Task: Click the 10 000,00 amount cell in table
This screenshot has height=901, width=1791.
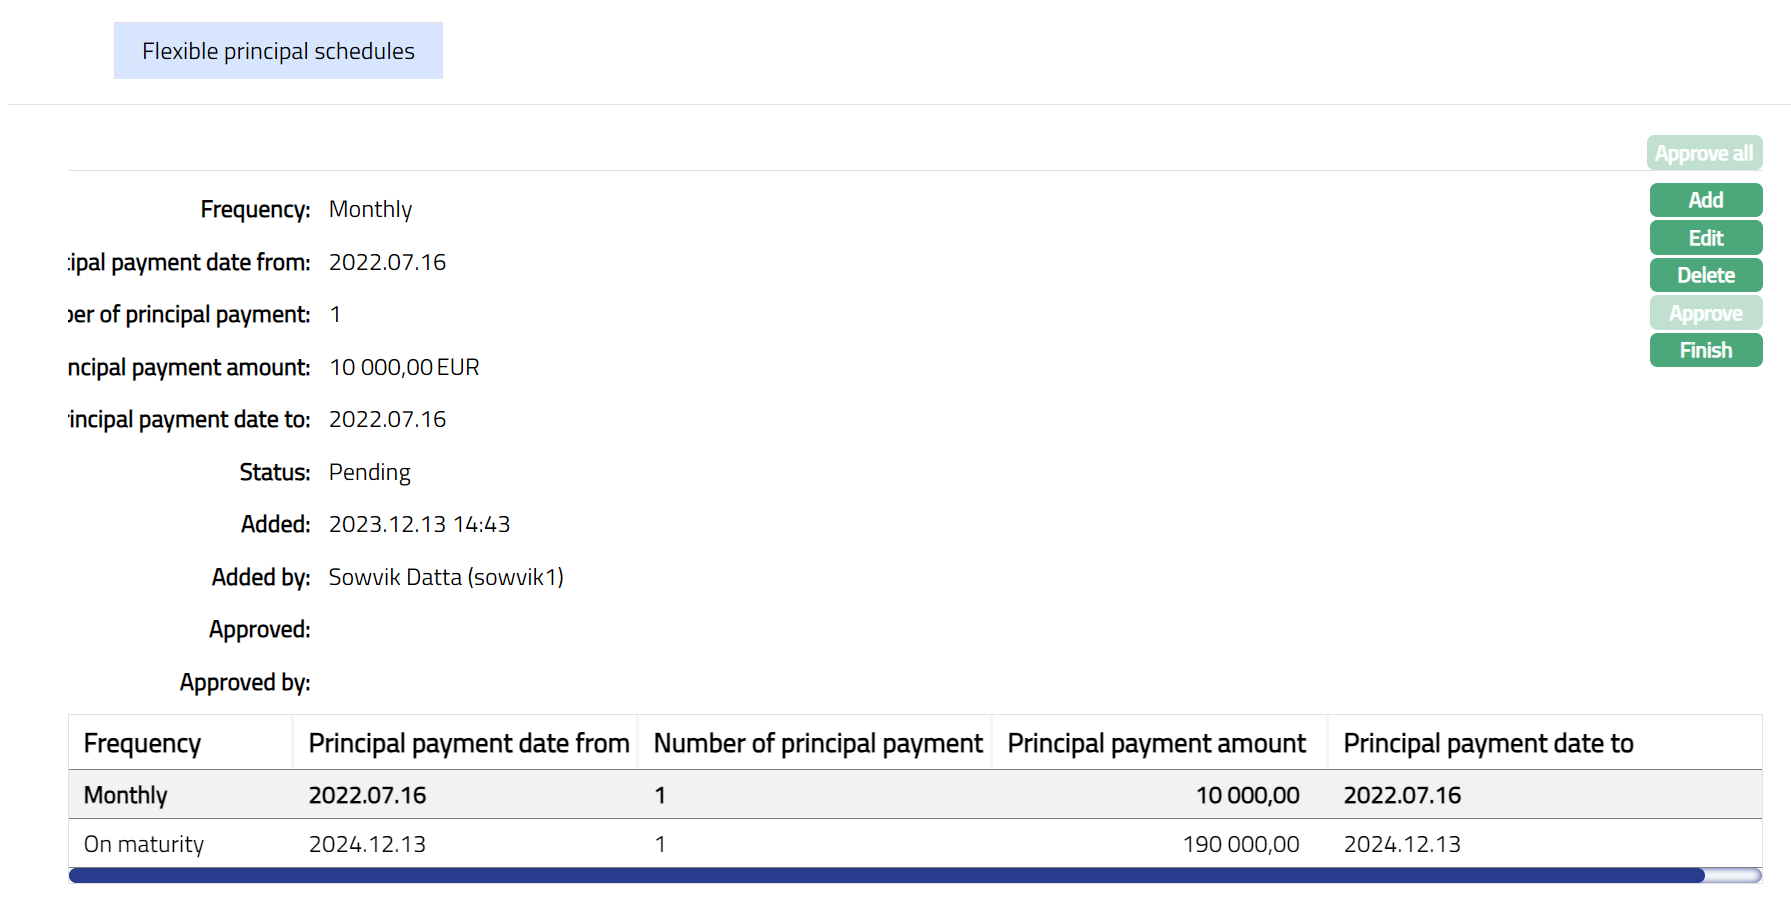Action: (x=1247, y=795)
